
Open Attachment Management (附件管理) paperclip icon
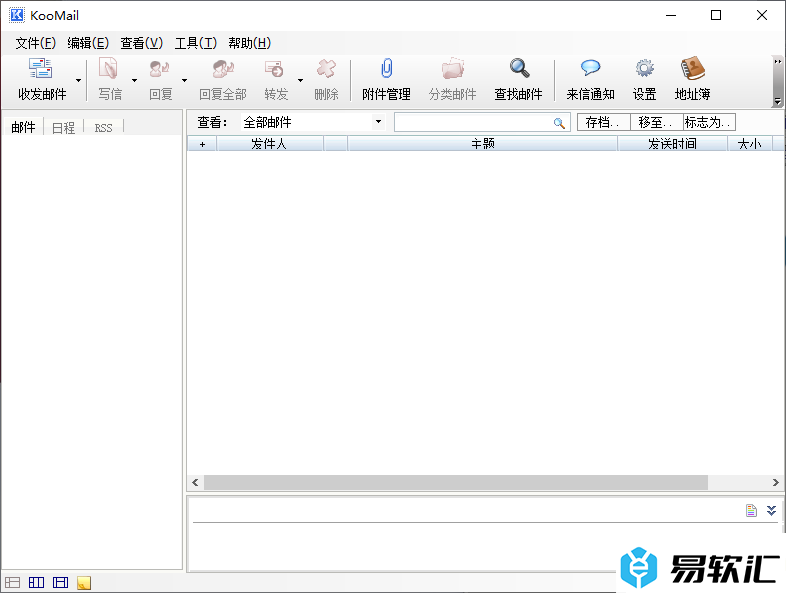(x=386, y=68)
